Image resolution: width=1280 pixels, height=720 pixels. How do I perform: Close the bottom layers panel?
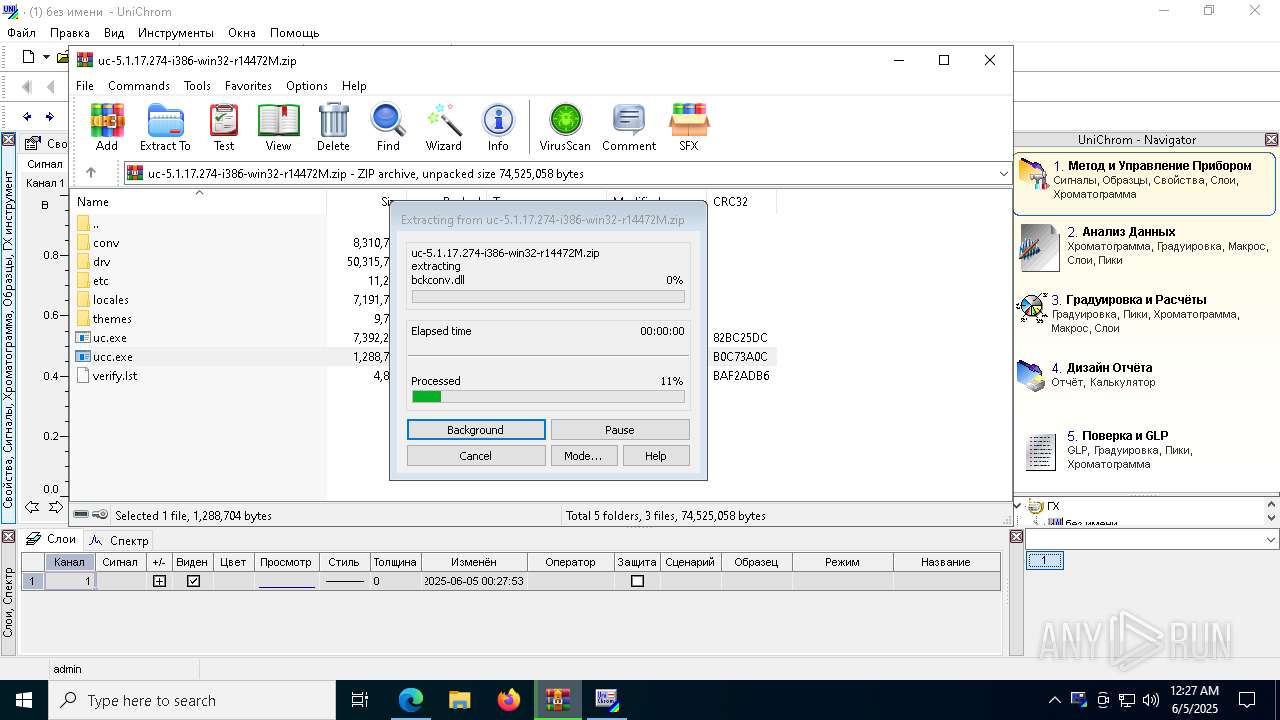coord(8,537)
